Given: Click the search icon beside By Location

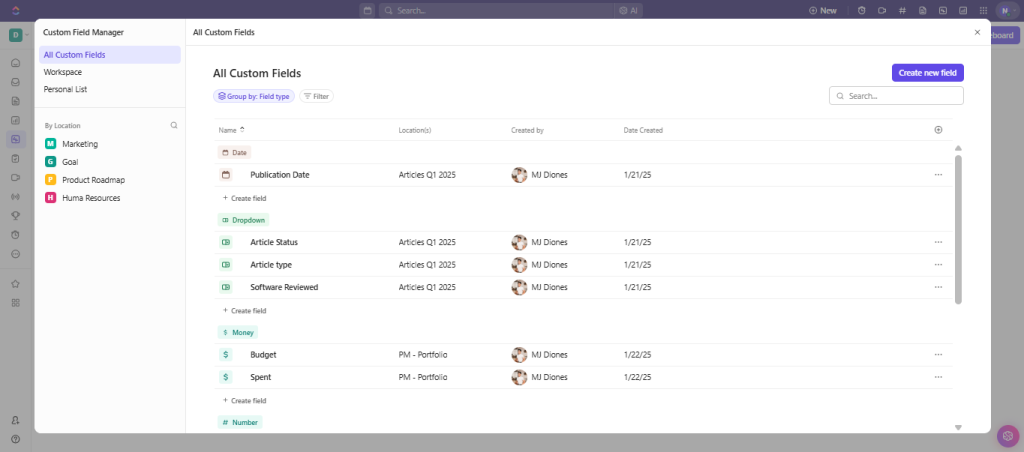Looking at the screenshot, I should (174, 126).
